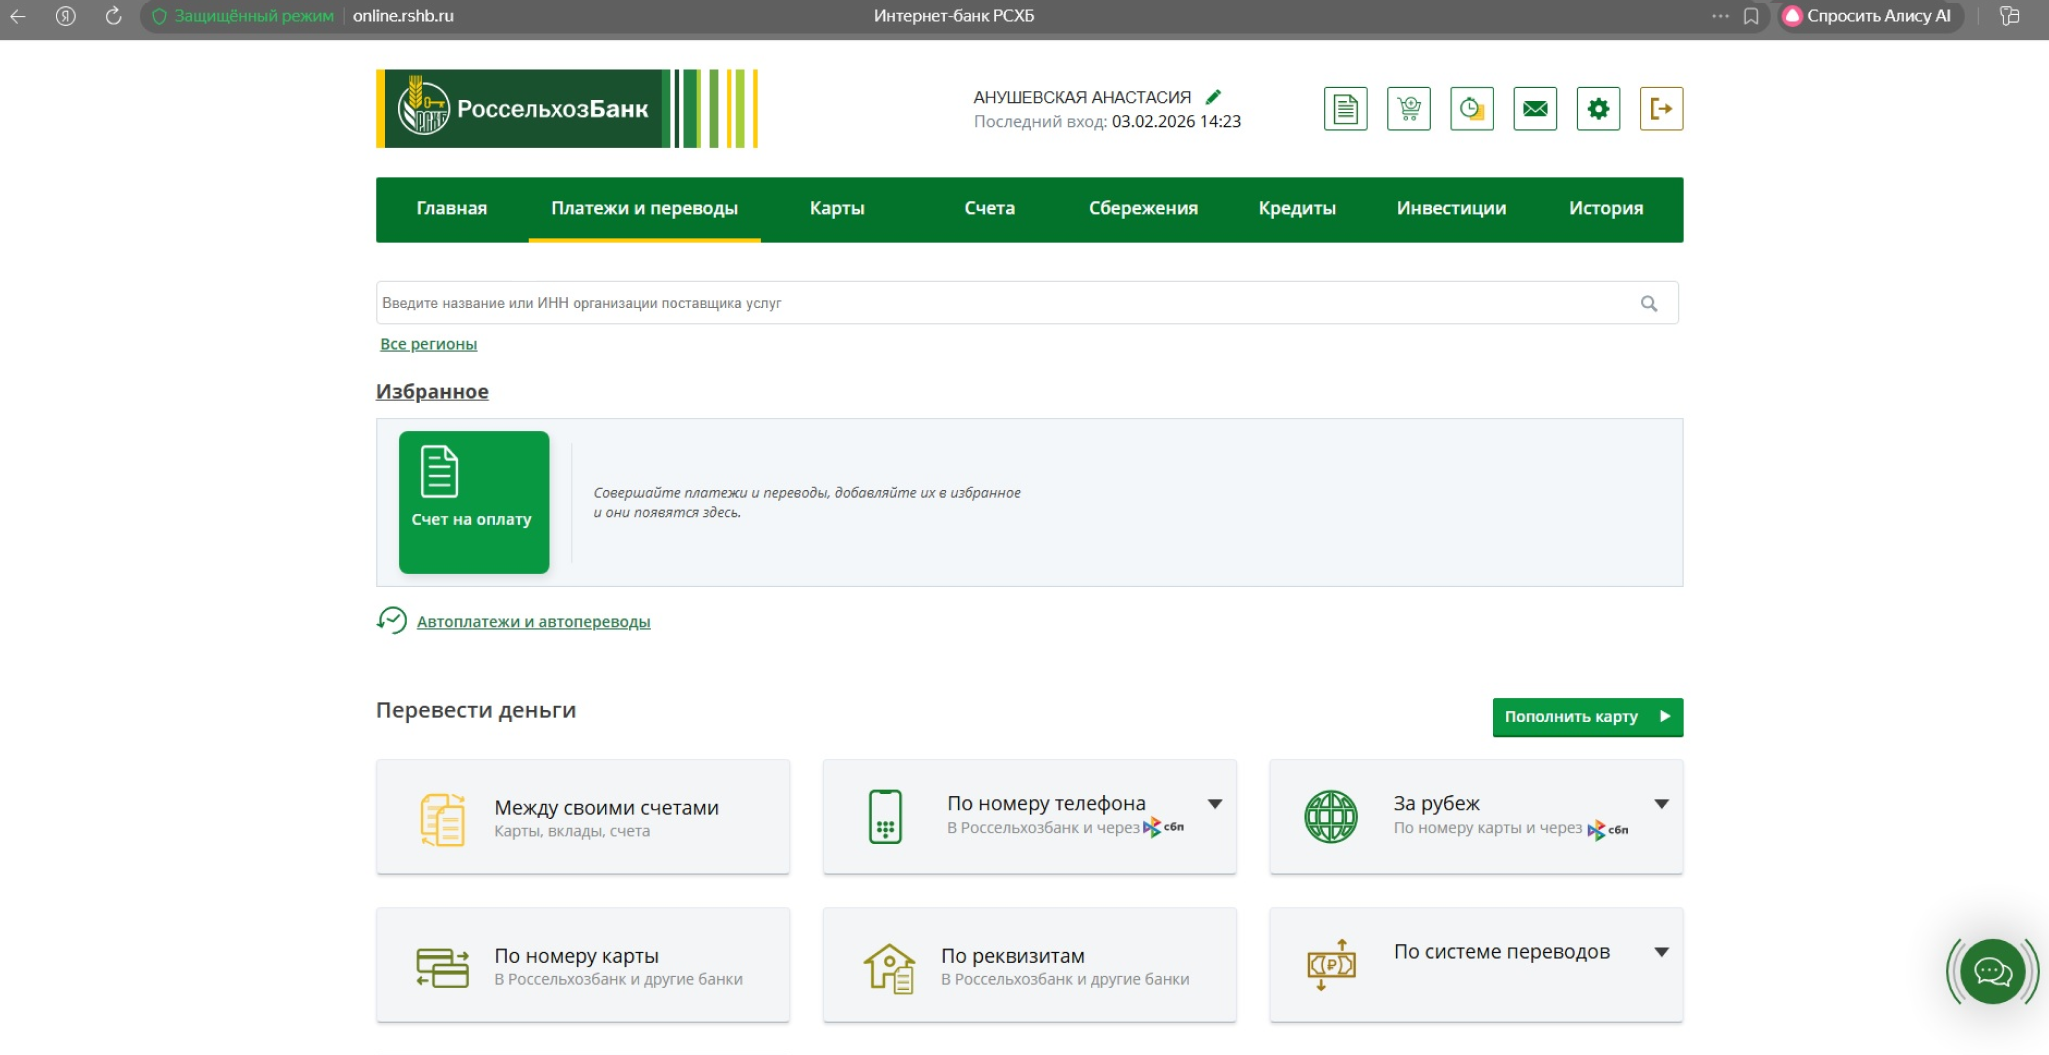Click the search magnifier icon
The height and width of the screenshot is (1055, 2049).
point(1649,304)
